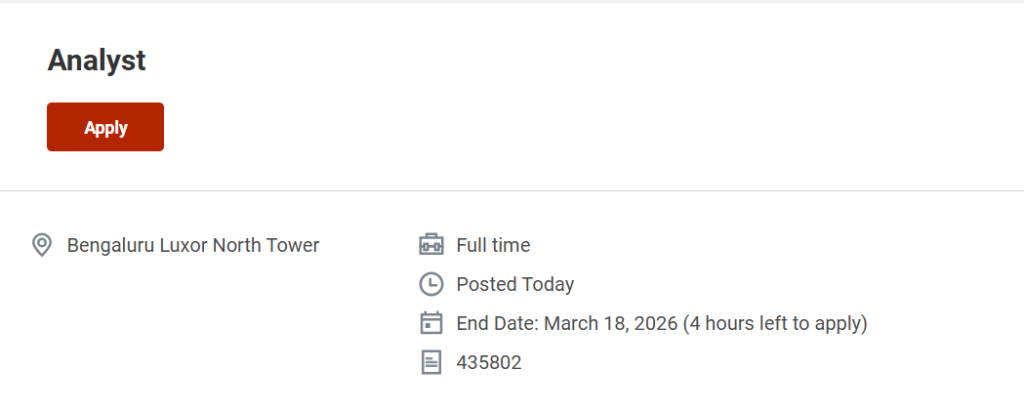Image resolution: width=1024 pixels, height=410 pixels.
Task: Click the clock posted-time icon
Action: [431, 284]
